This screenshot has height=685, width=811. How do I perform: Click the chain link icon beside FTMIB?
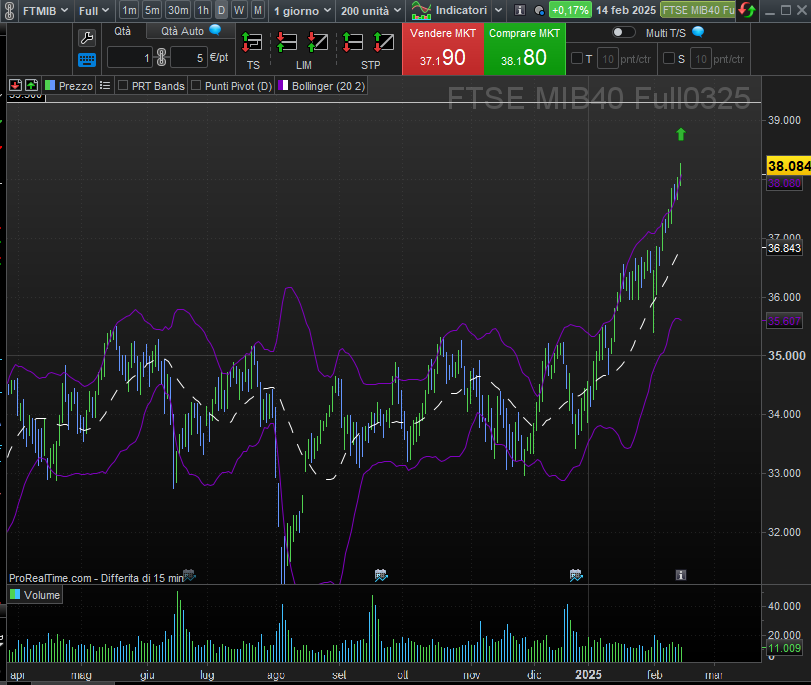click(10, 10)
